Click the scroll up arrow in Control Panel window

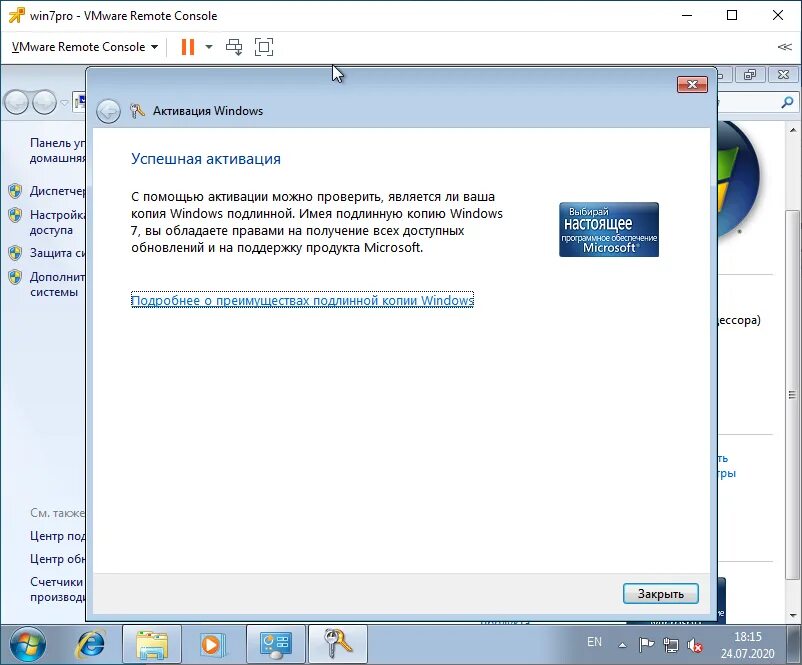tap(793, 129)
